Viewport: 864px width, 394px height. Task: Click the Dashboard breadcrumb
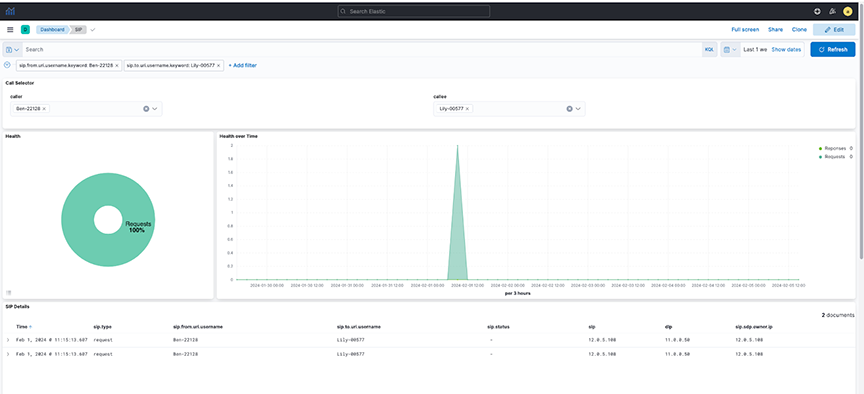tap(52, 30)
